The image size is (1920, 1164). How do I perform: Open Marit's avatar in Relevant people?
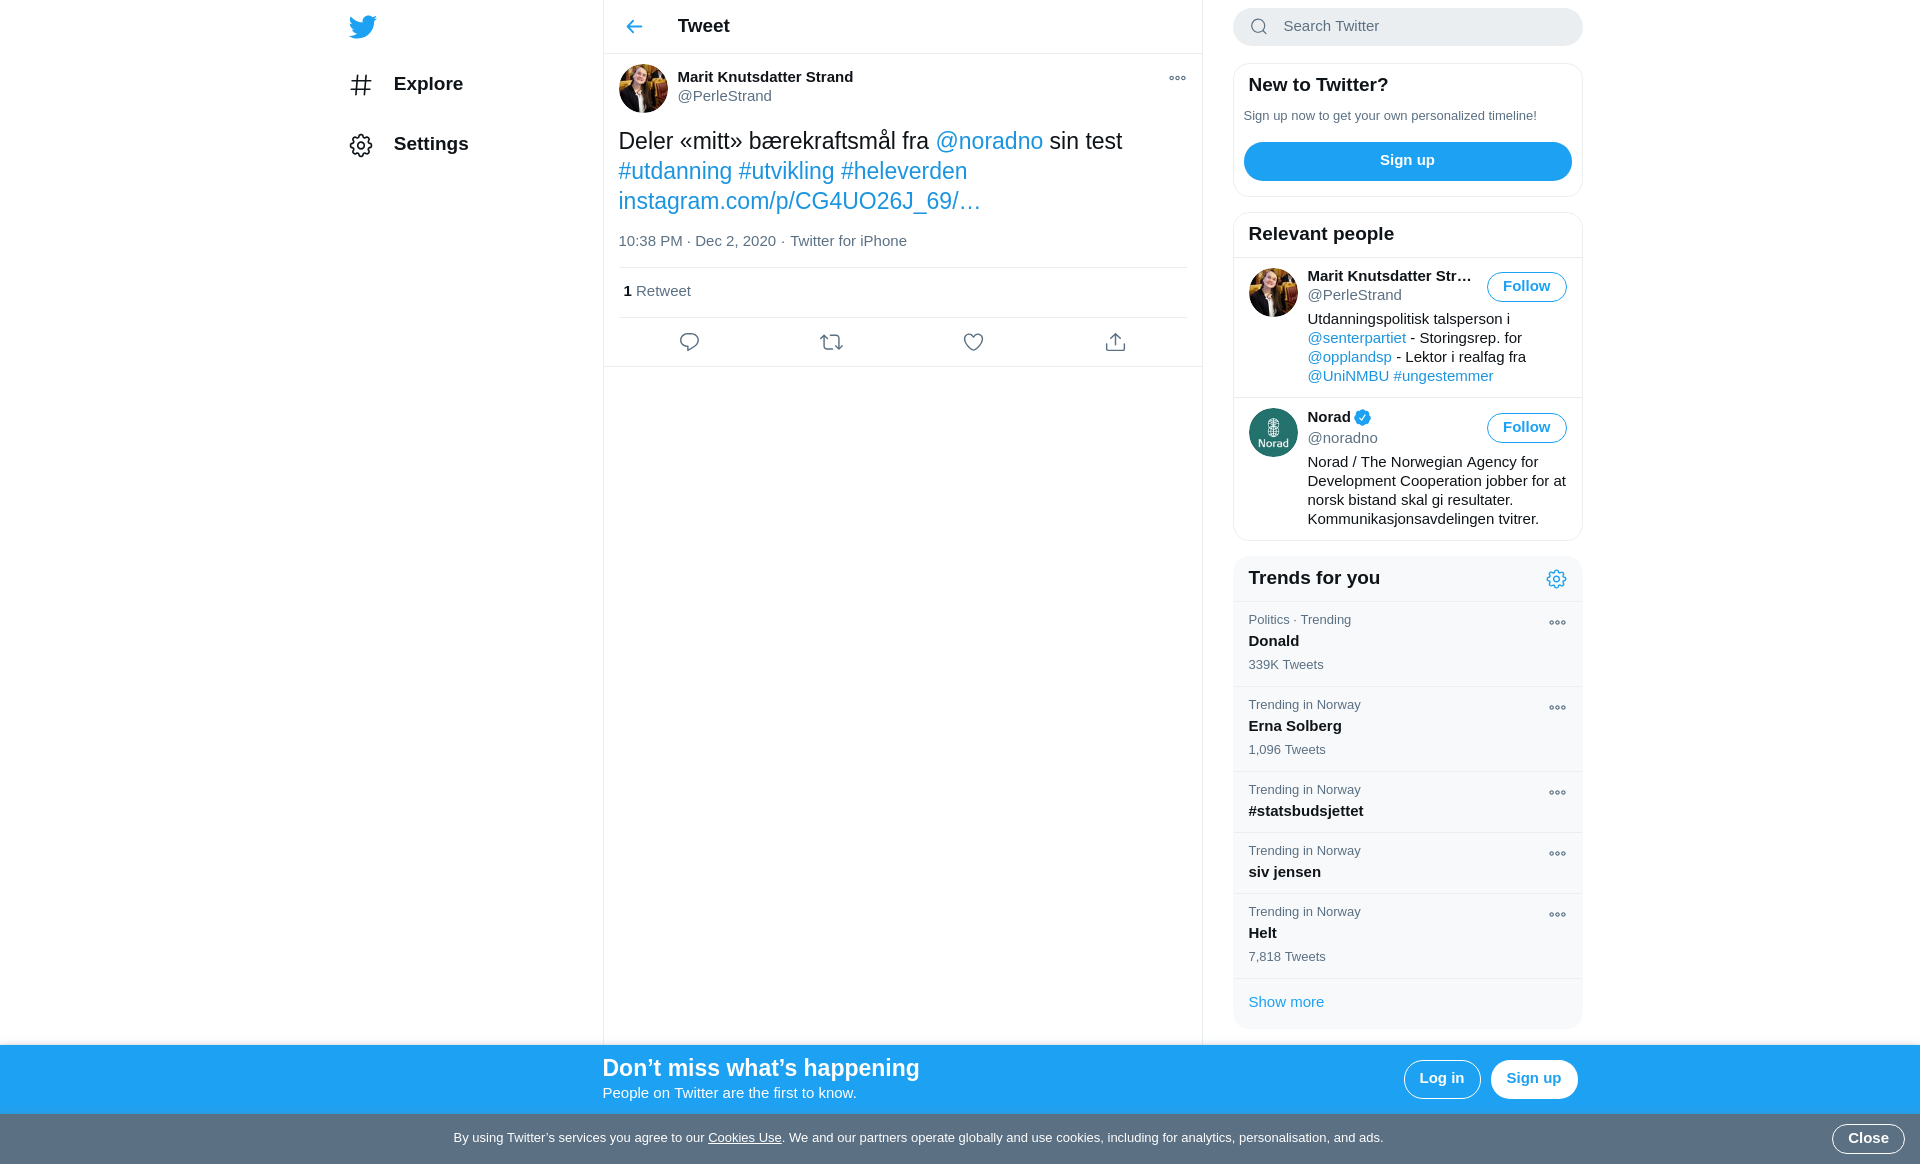[x=1273, y=293]
